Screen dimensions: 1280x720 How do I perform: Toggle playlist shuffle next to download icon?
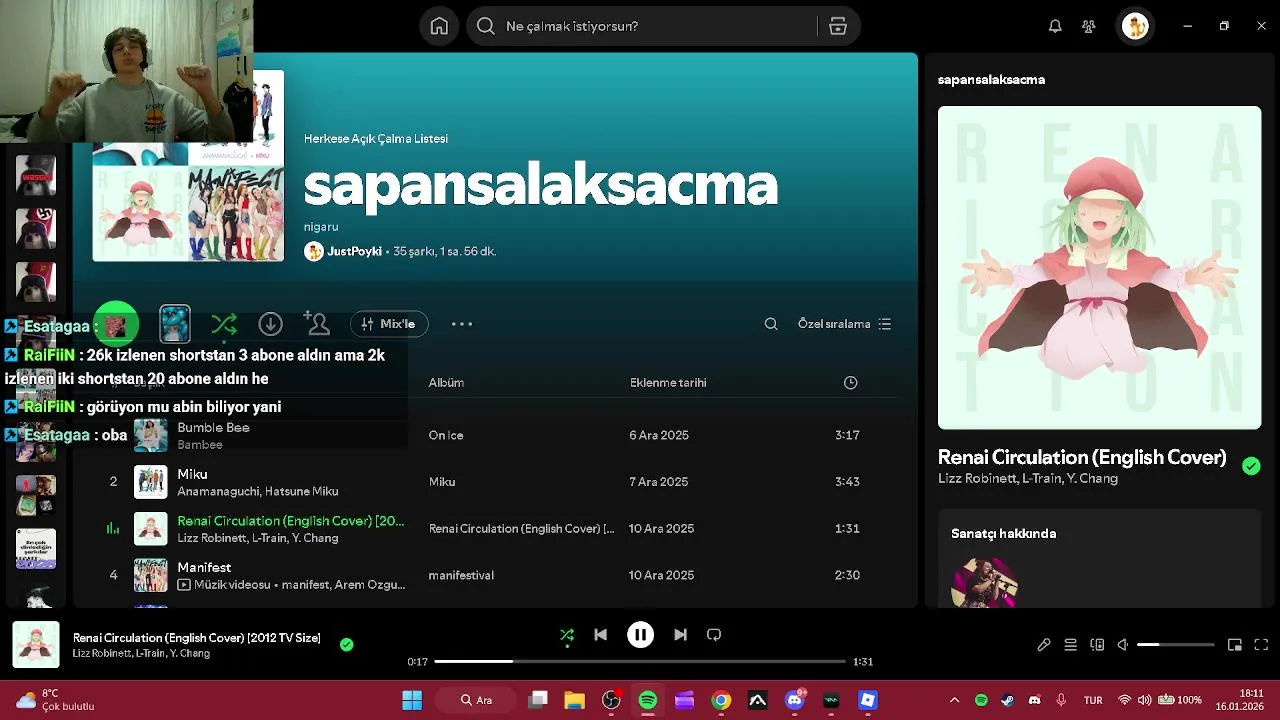(224, 324)
